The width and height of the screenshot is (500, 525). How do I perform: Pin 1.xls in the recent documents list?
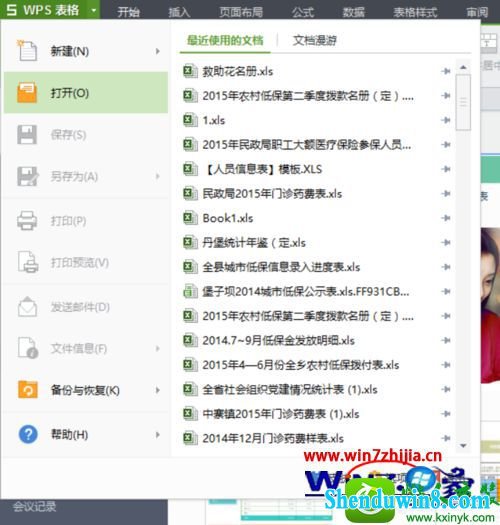coord(446,120)
